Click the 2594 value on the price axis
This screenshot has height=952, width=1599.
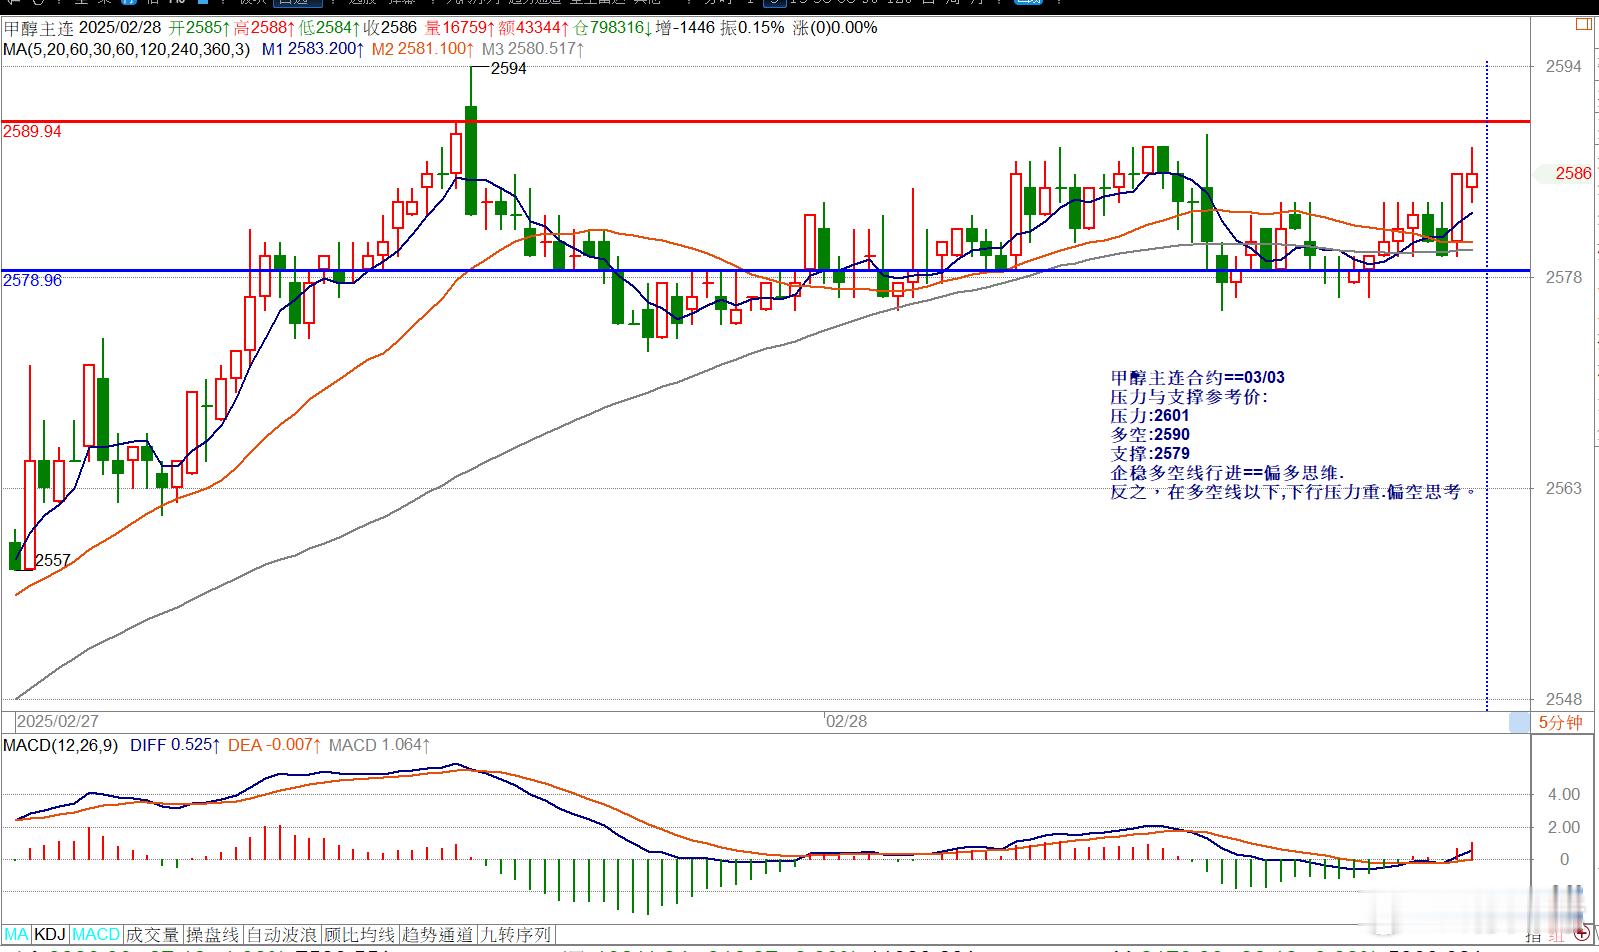[1564, 66]
